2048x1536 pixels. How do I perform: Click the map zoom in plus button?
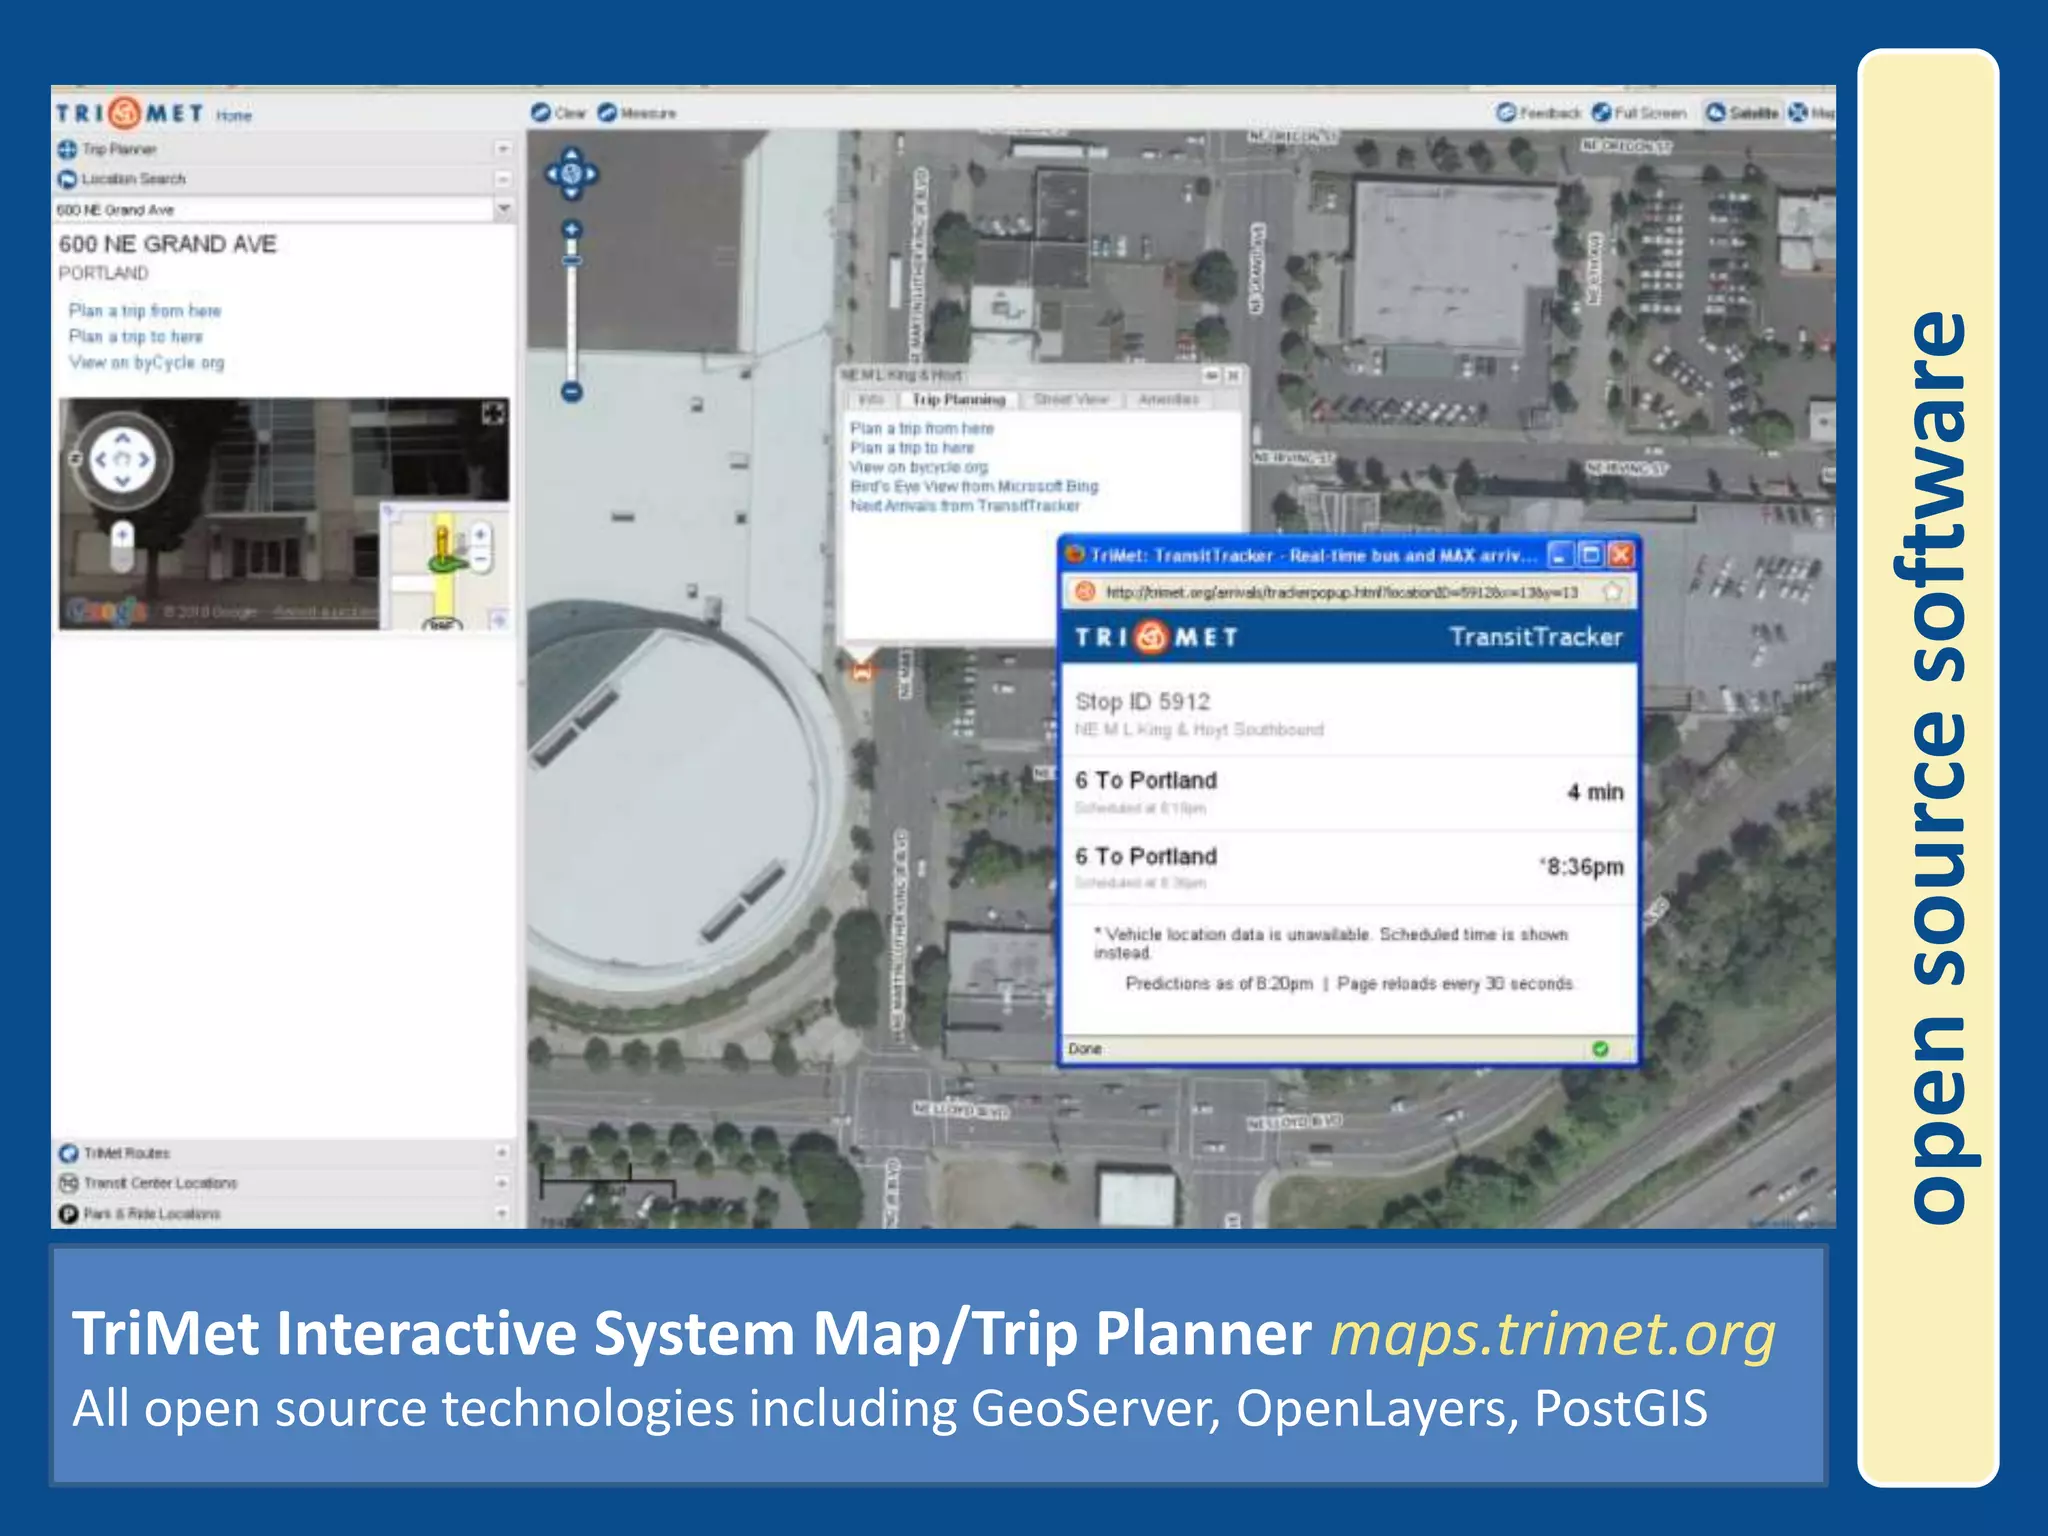click(572, 230)
